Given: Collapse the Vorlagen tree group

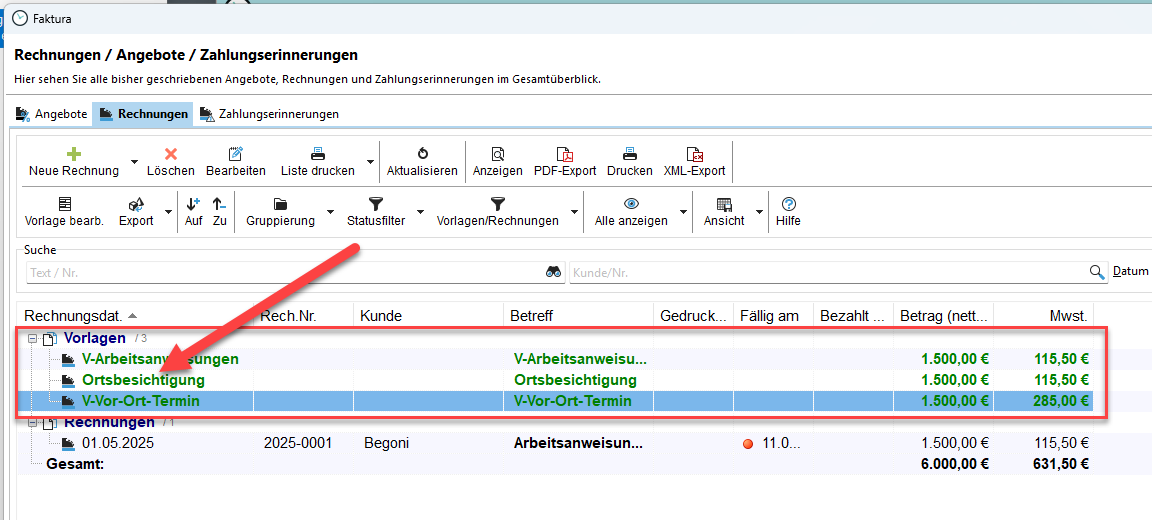Looking at the screenshot, I should (x=33, y=339).
